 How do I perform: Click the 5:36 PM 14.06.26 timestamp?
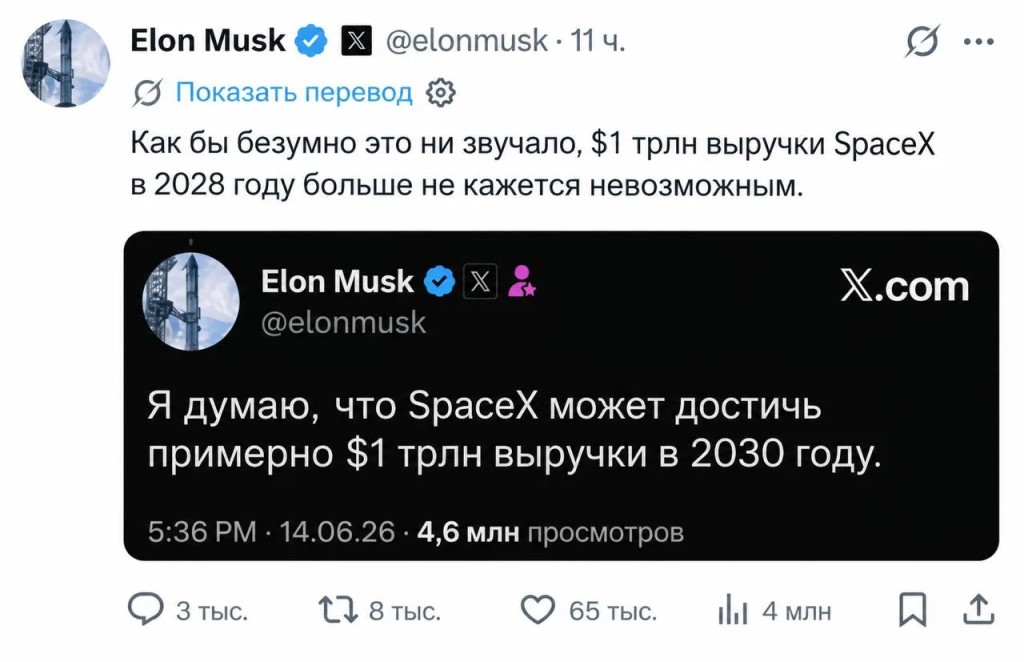(x=271, y=532)
